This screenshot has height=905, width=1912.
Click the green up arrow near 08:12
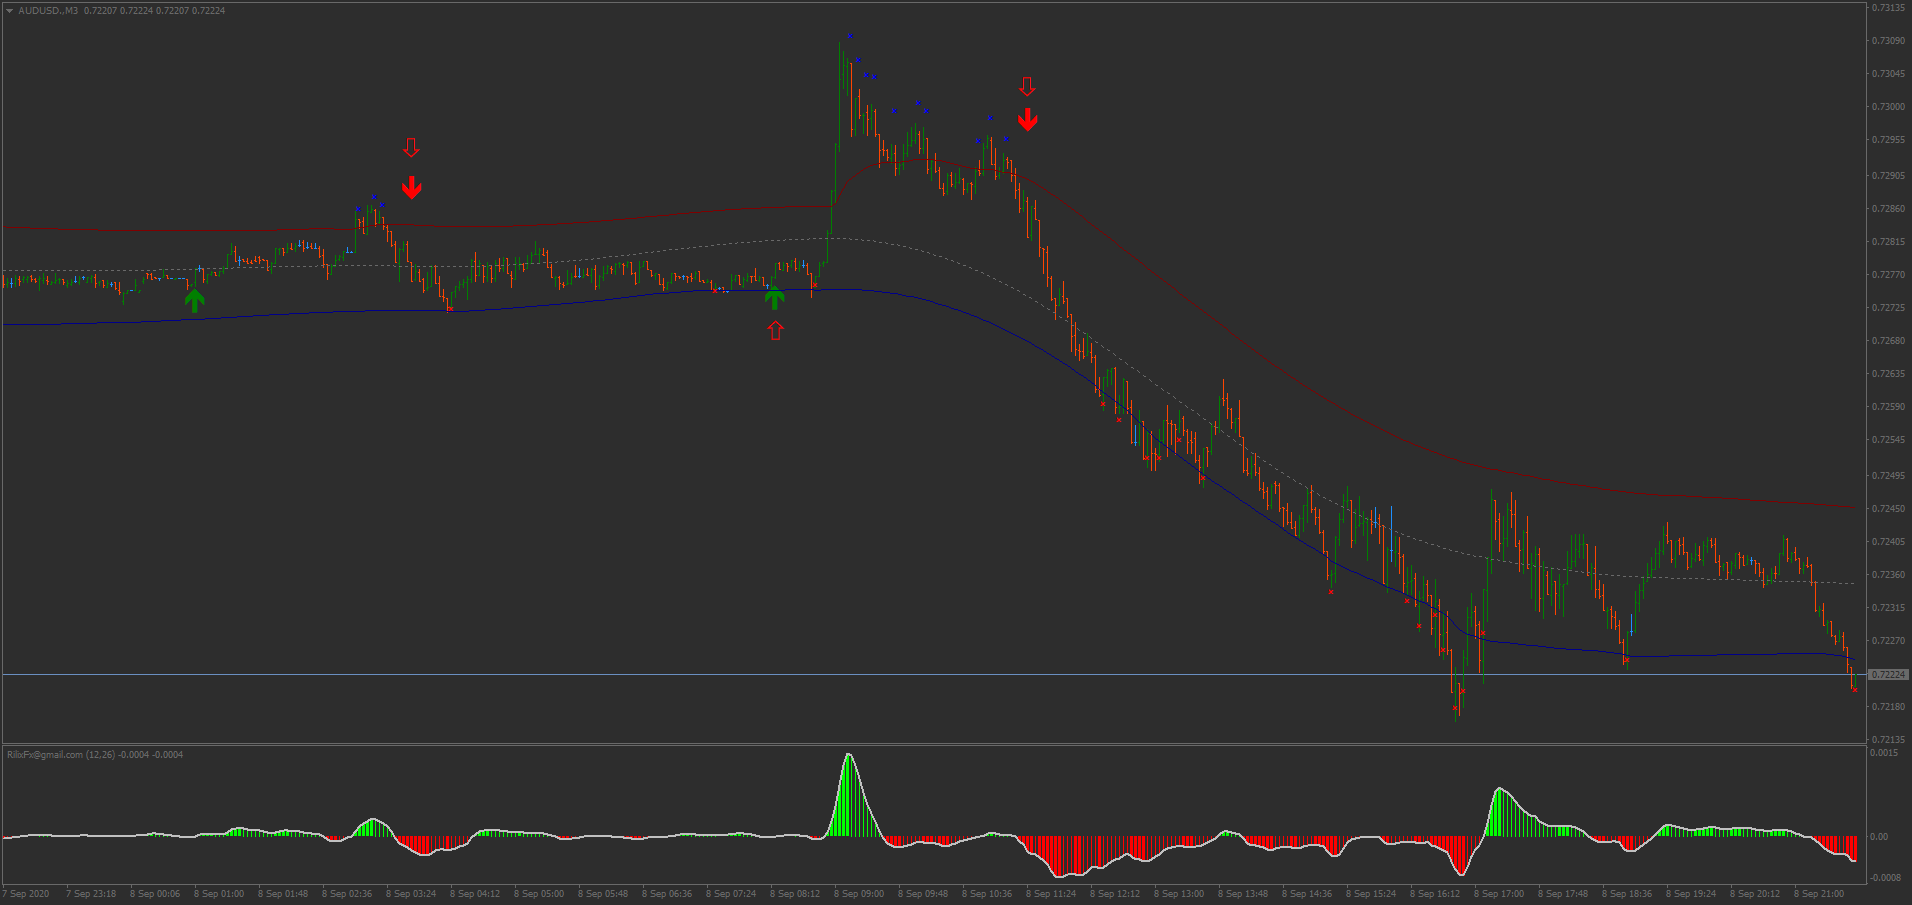(774, 297)
